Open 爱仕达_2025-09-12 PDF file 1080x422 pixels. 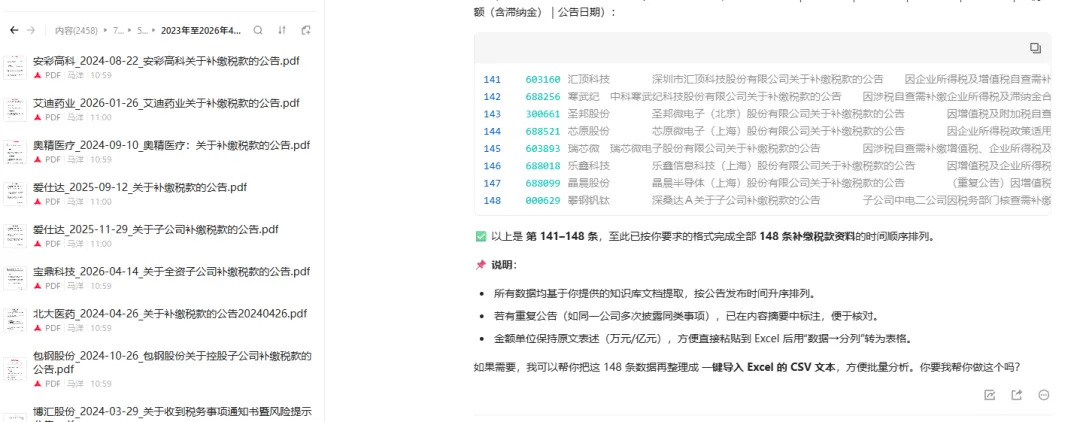click(140, 187)
